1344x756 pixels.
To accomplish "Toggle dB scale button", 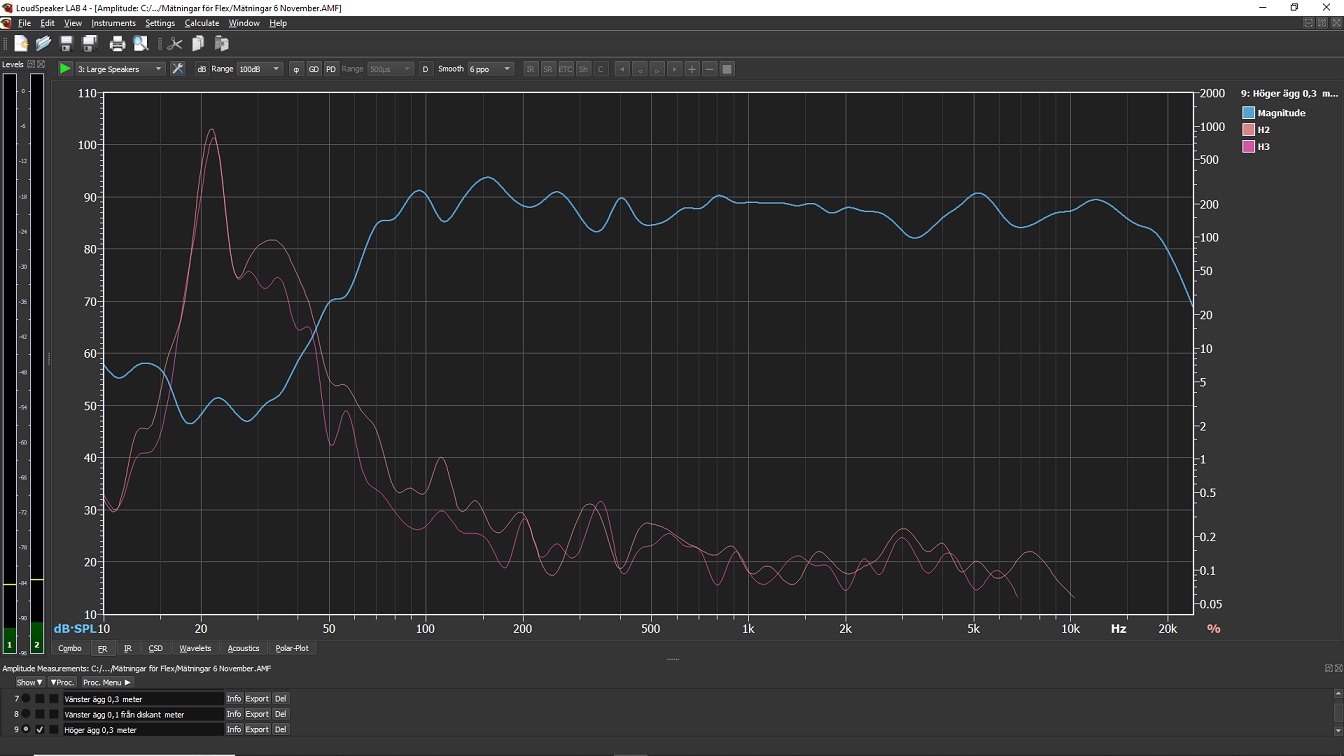I will point(202,69).
